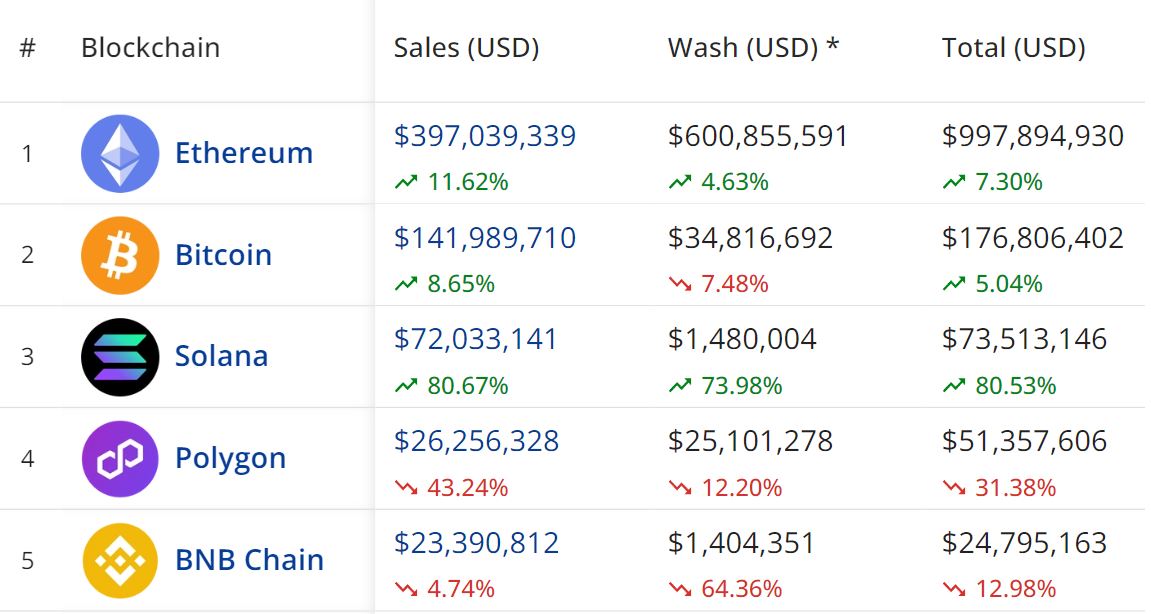Click the Ethereum diamond logo icon
This screenshot has width=1151, height=614.
[120, 153]
